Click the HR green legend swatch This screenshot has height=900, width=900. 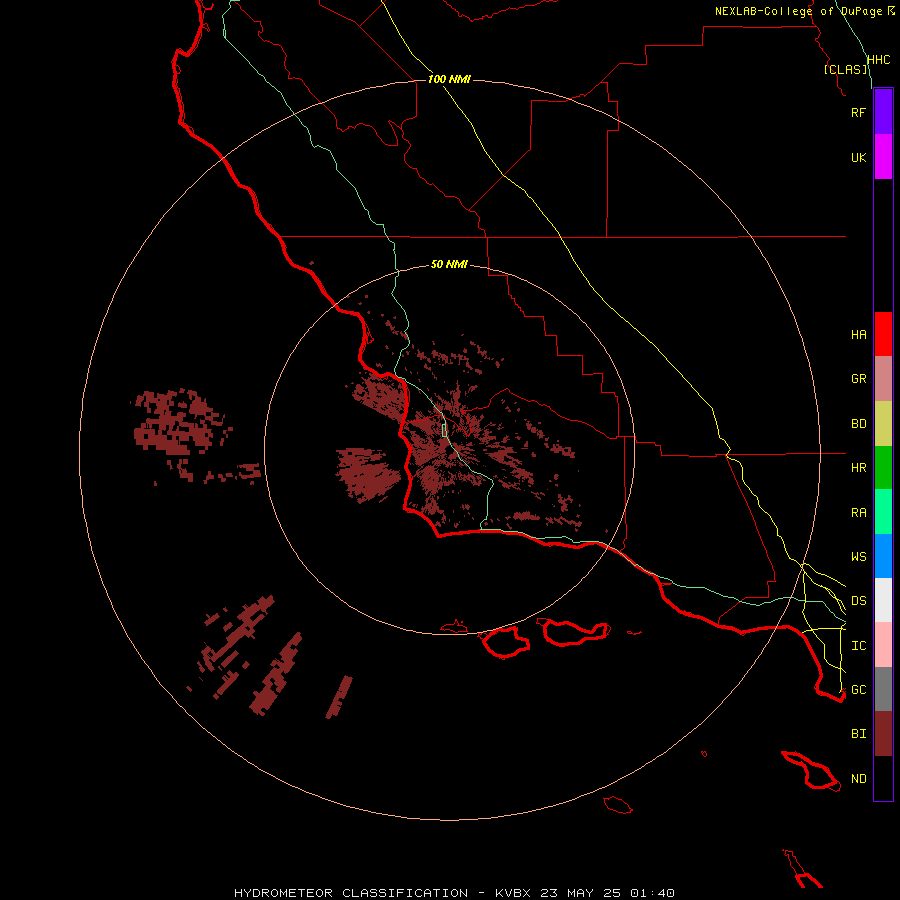click(x=883, y=468)
